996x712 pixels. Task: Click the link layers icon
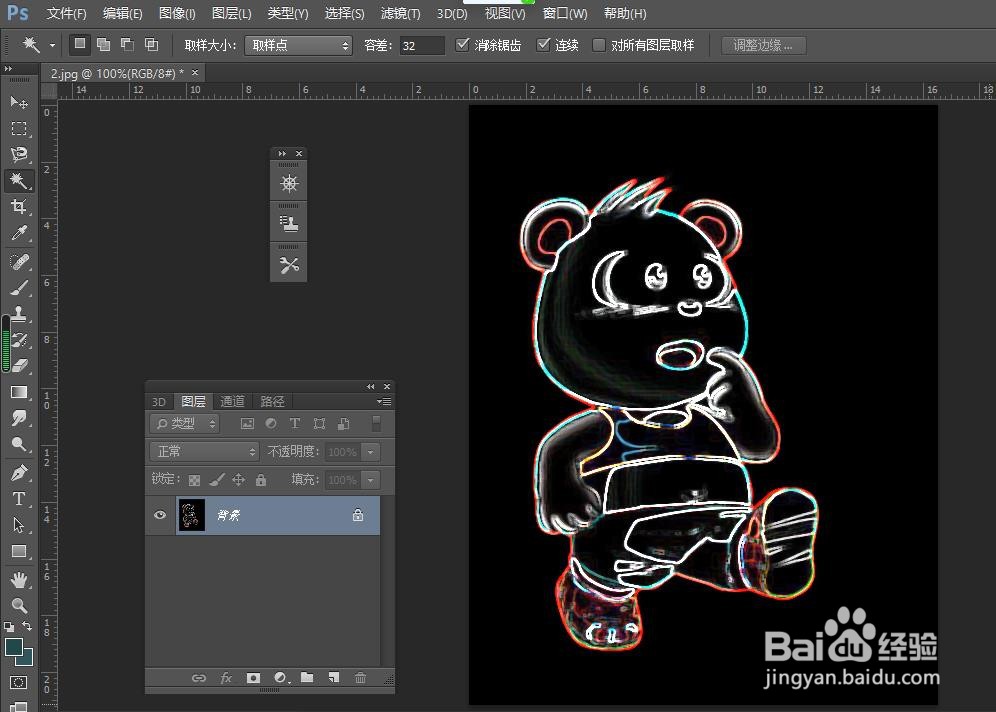click(199, 678)
